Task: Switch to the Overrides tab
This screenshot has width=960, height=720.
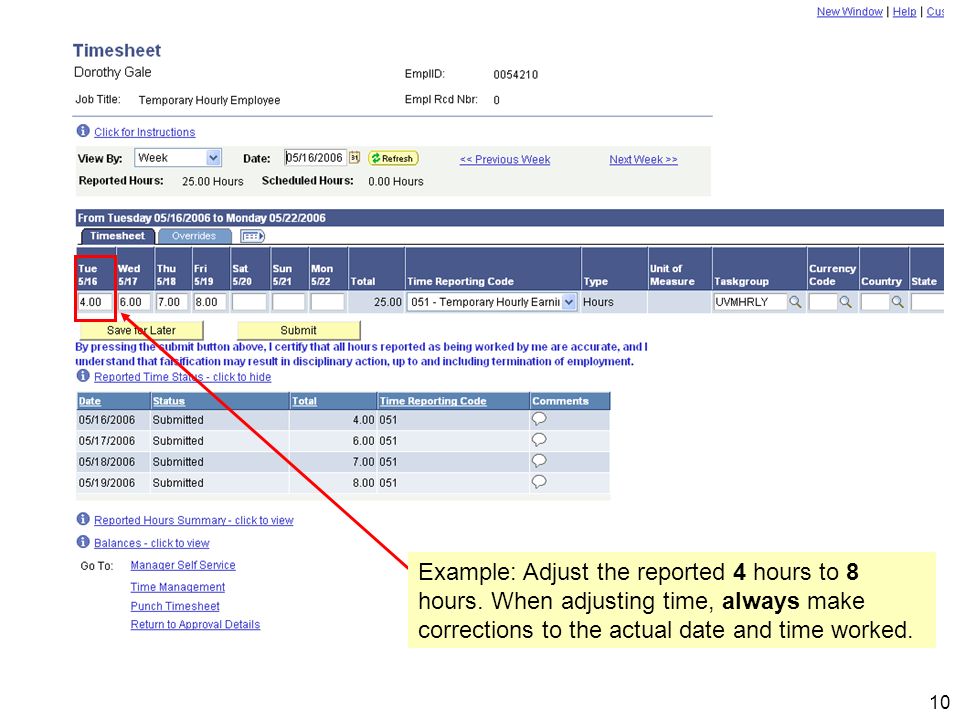Action: click(193, 236)
